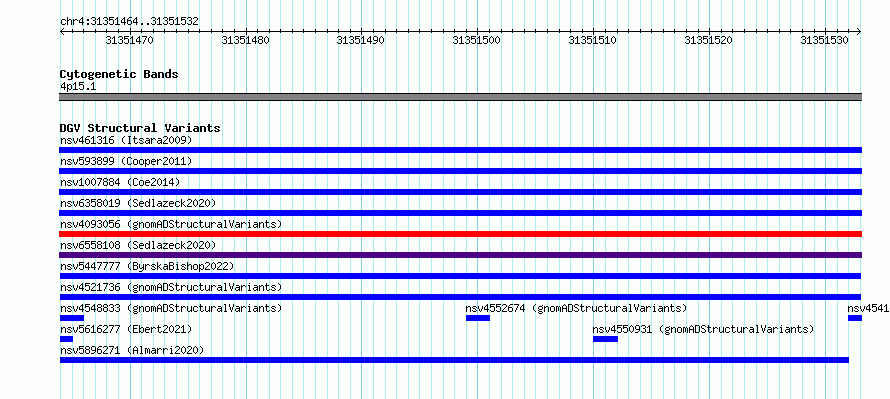Click the right arrowhead of the ruler
890x399 pixels.
[x=859, y=32]
